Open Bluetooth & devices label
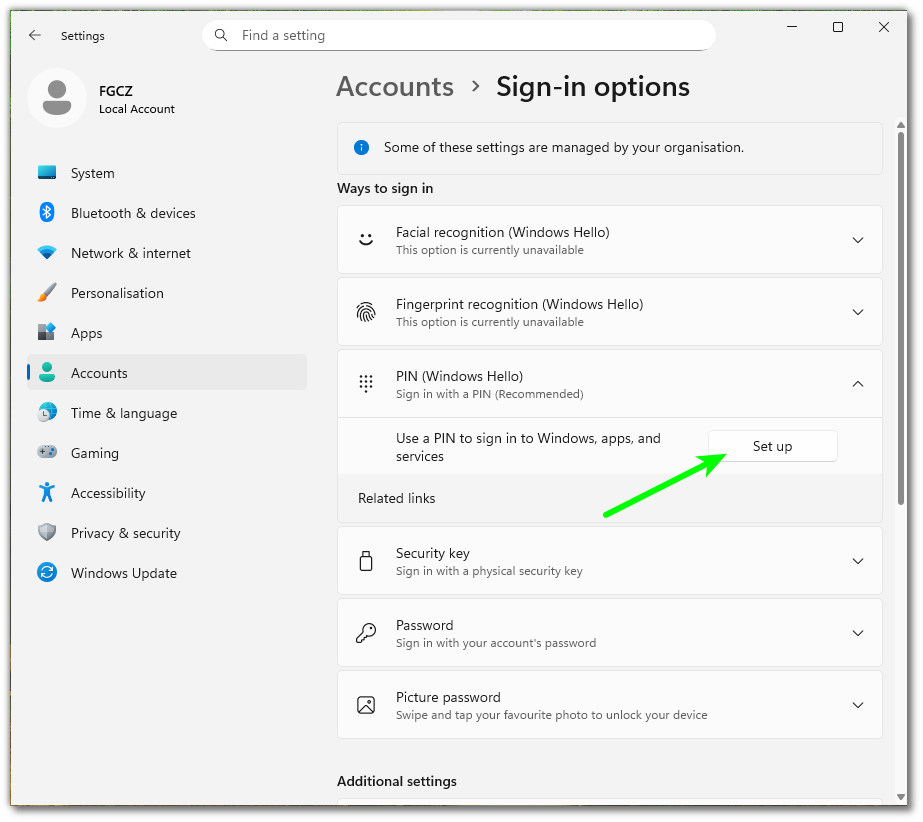 point(133,213)
